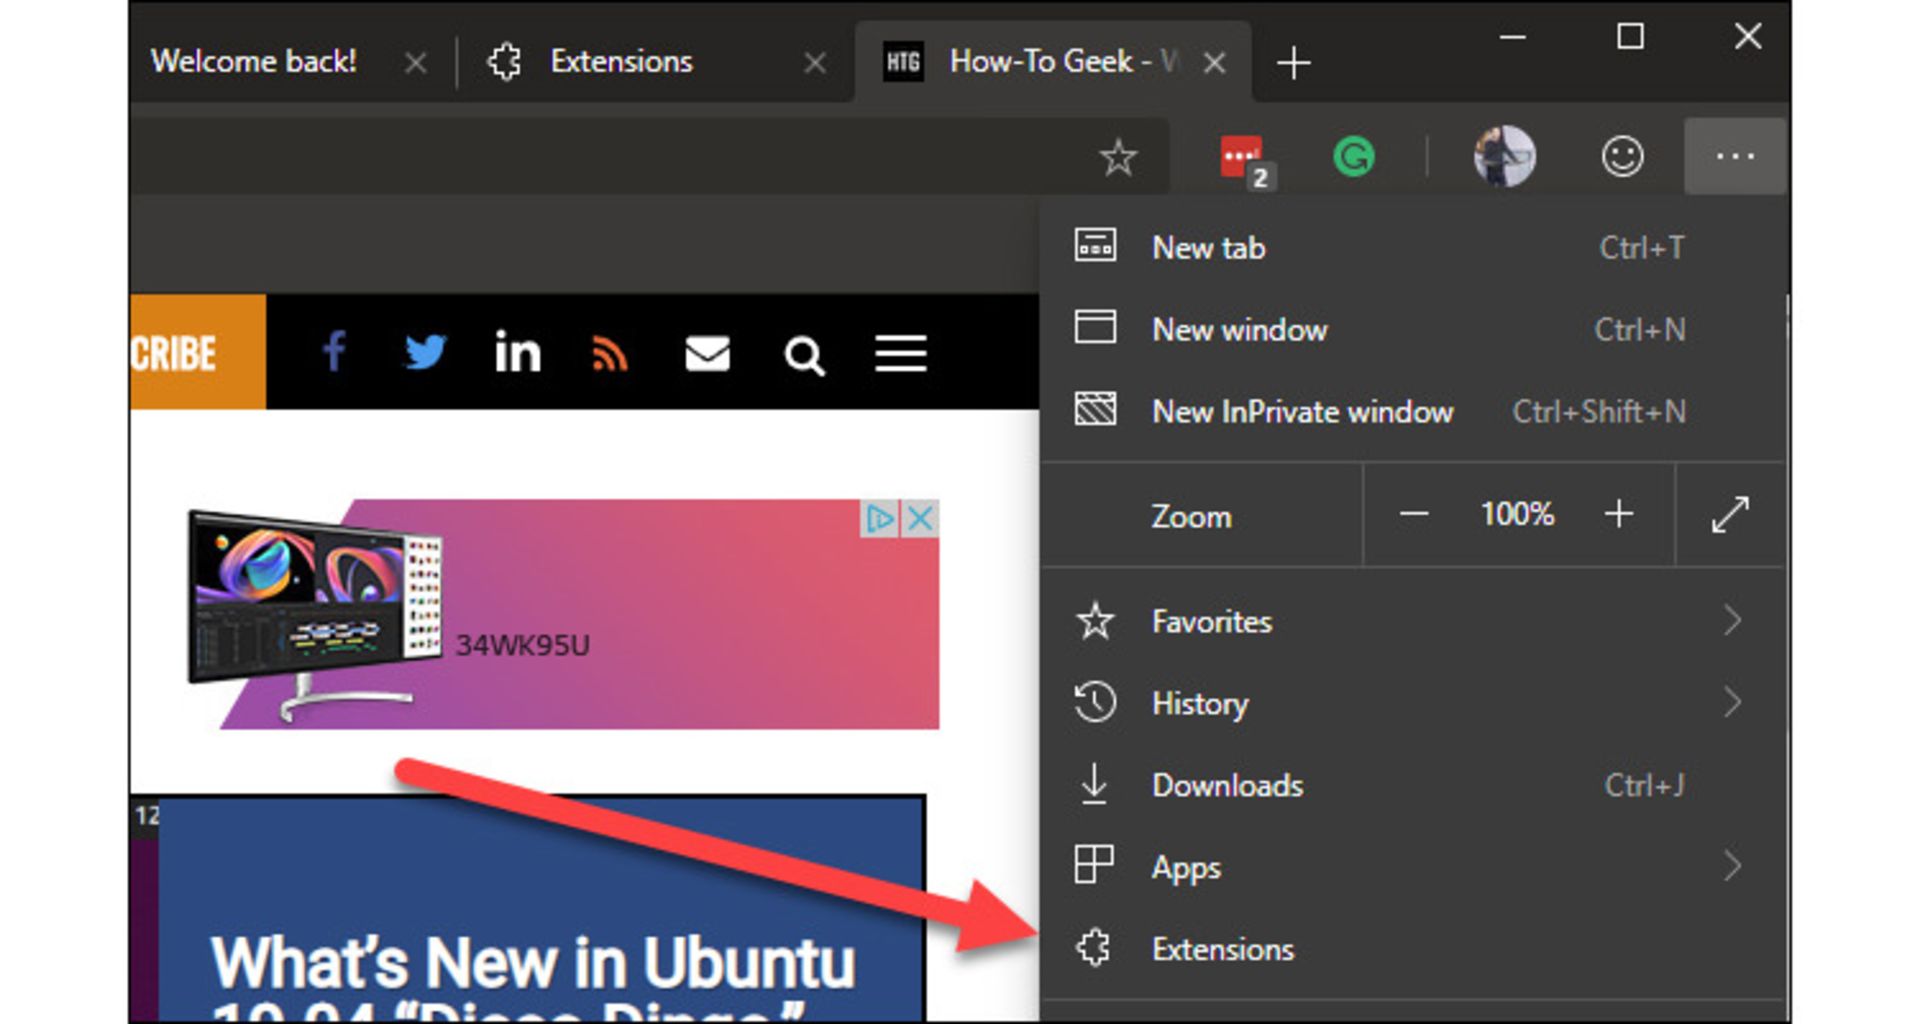
Task: Open the Favorites submenu
Action: [x=1412, y=621]
